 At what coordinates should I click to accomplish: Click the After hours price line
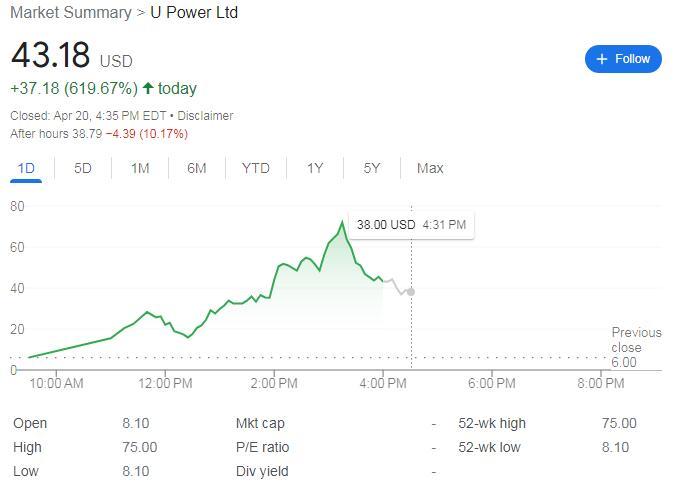click(99, 134)
